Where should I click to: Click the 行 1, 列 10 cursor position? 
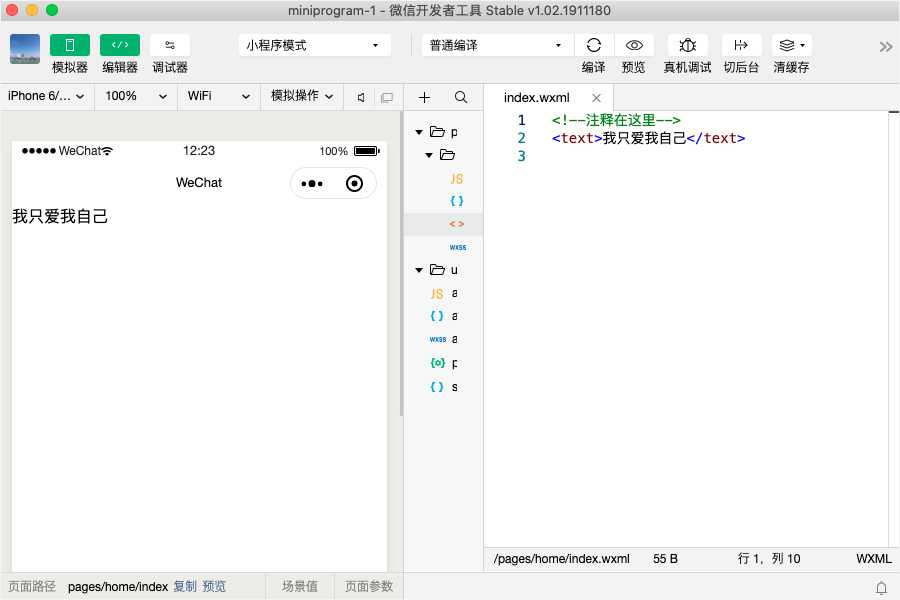769,559
